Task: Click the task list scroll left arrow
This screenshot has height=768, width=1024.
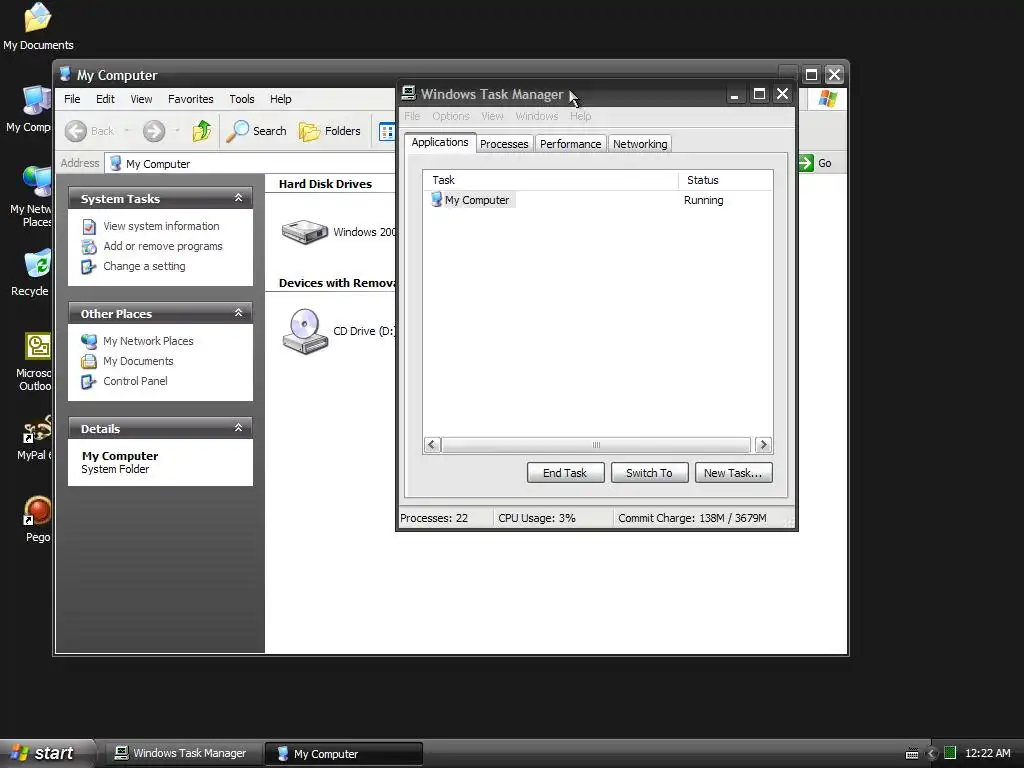Action: click(432, 445)
